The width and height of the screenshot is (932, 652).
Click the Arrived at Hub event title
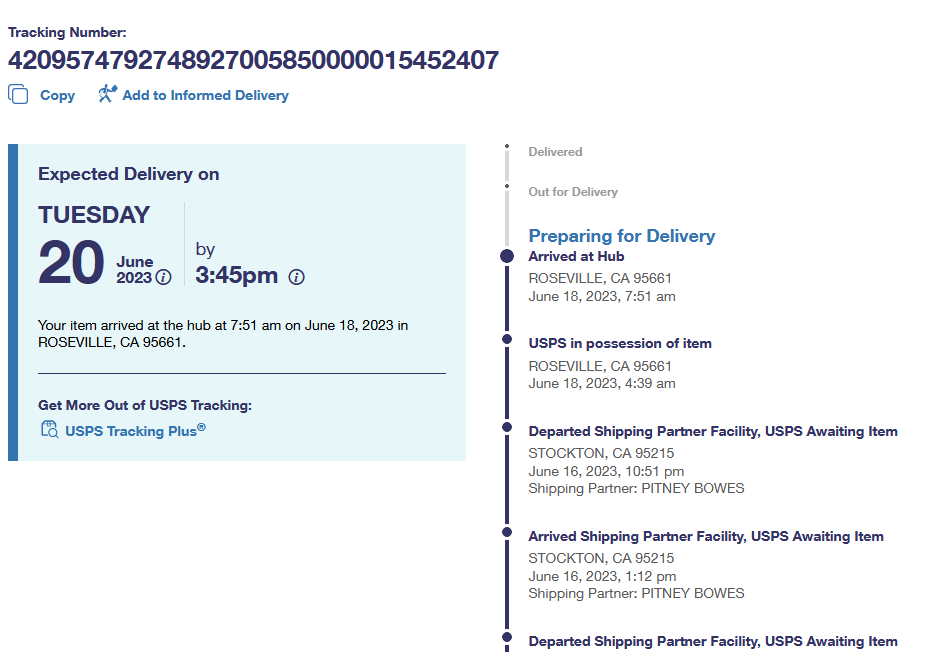[576, 257]
